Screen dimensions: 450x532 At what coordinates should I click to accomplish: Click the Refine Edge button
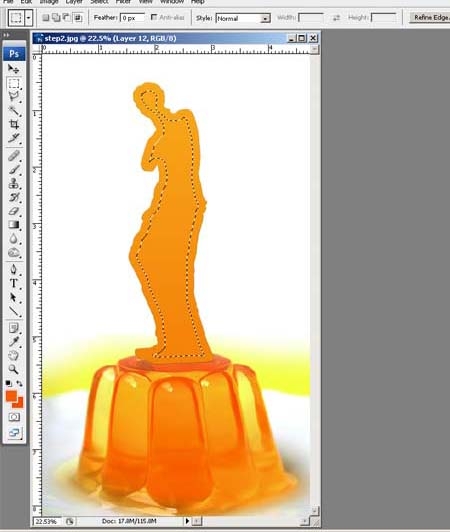(x=430, y=18)
